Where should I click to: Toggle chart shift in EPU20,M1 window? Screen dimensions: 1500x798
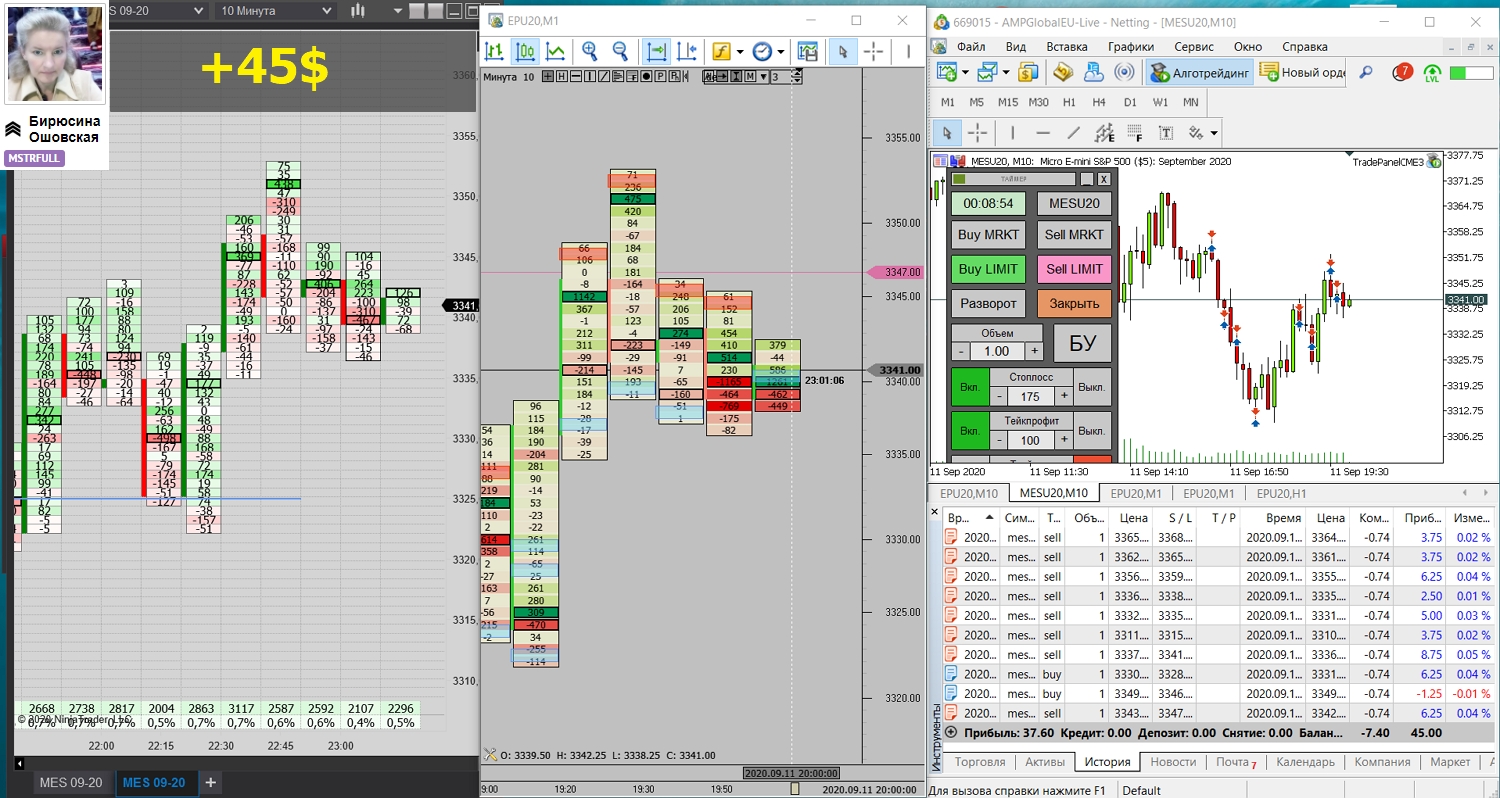pos(686,52)
